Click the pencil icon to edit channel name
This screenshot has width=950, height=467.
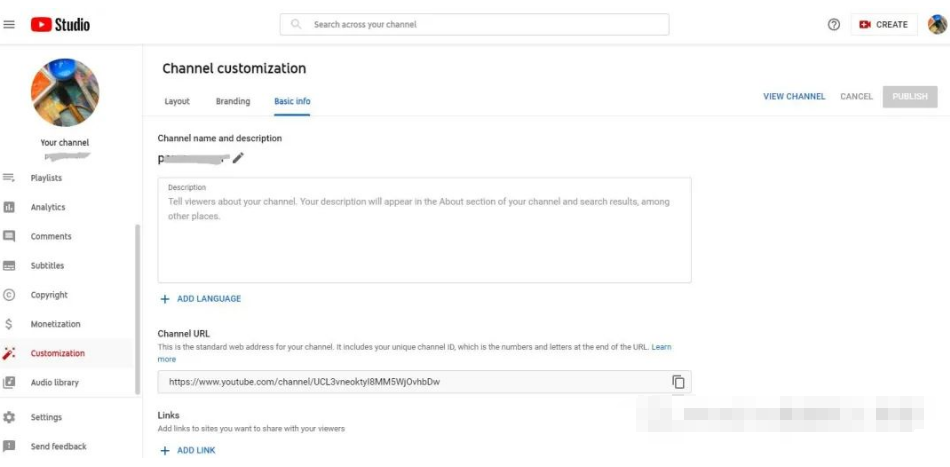pyautogui.click(x=238, y=158)
